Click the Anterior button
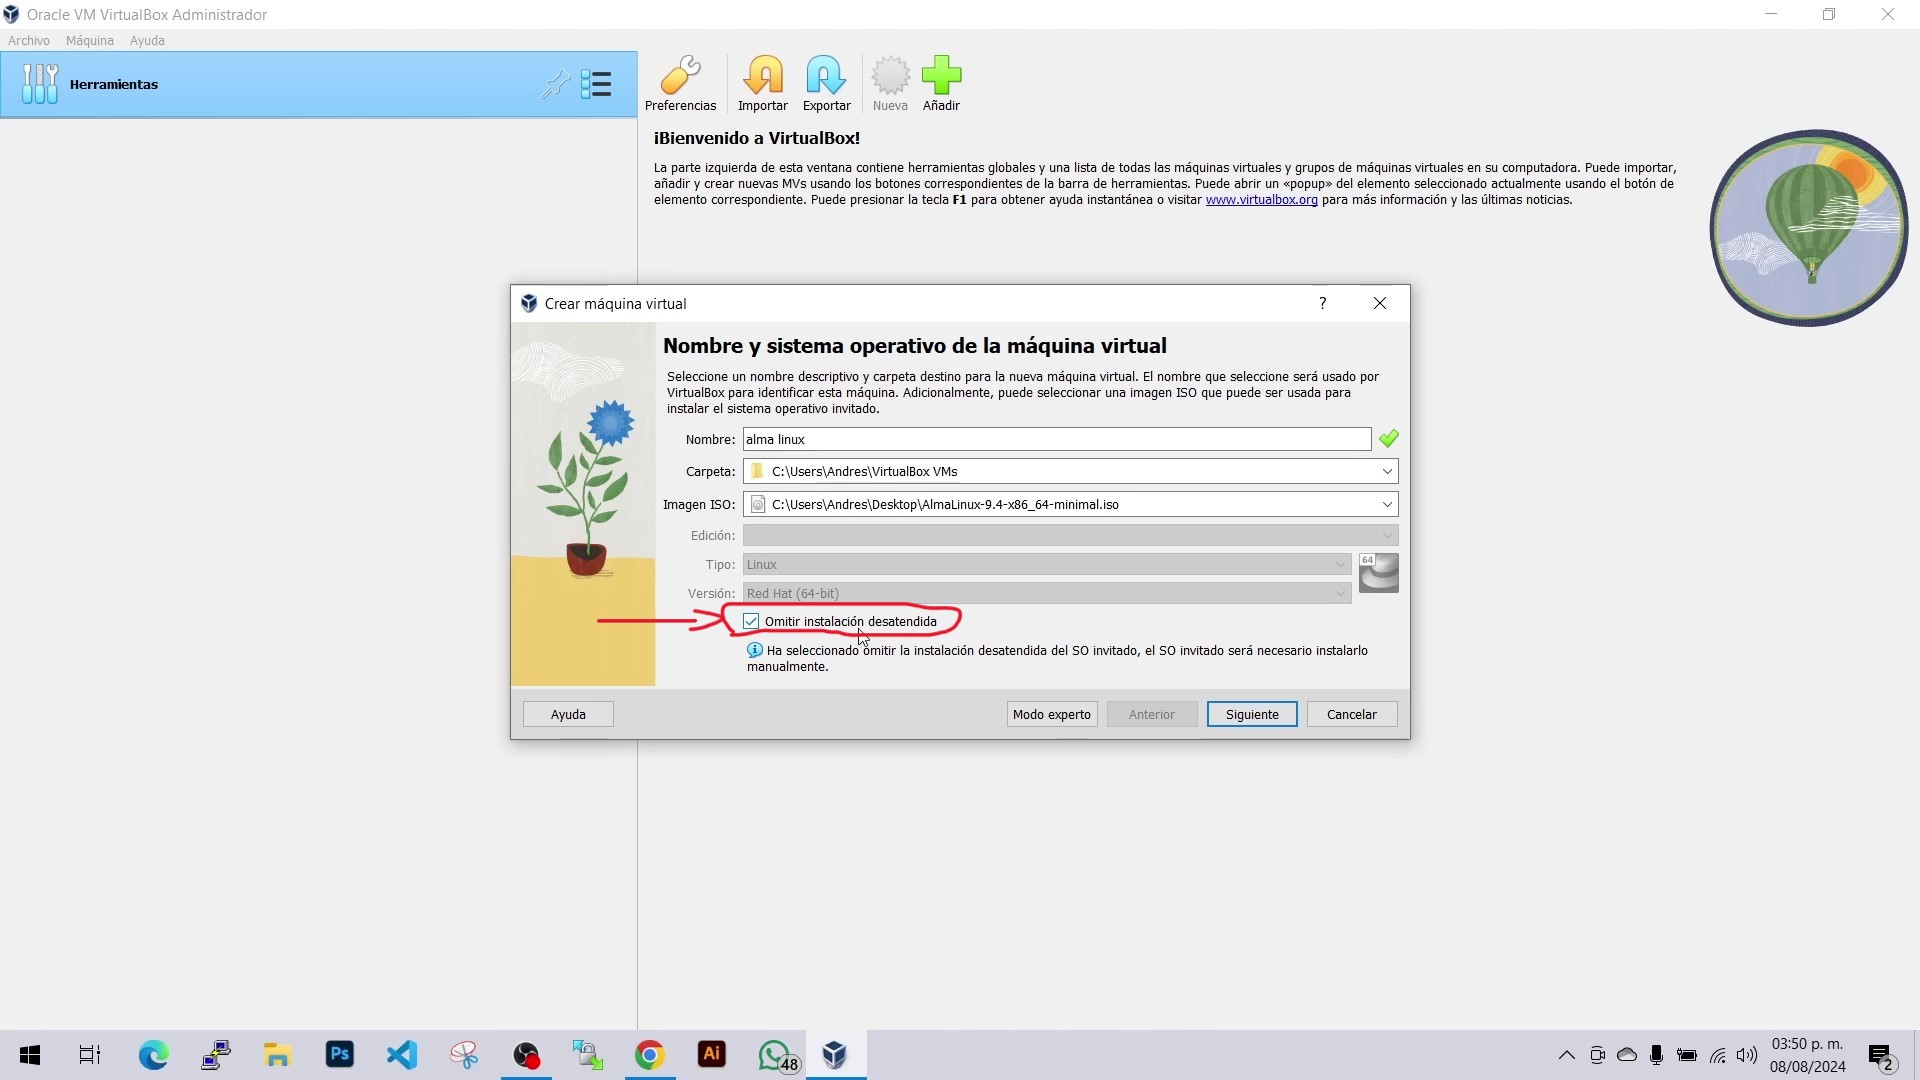 [1151, 714]
